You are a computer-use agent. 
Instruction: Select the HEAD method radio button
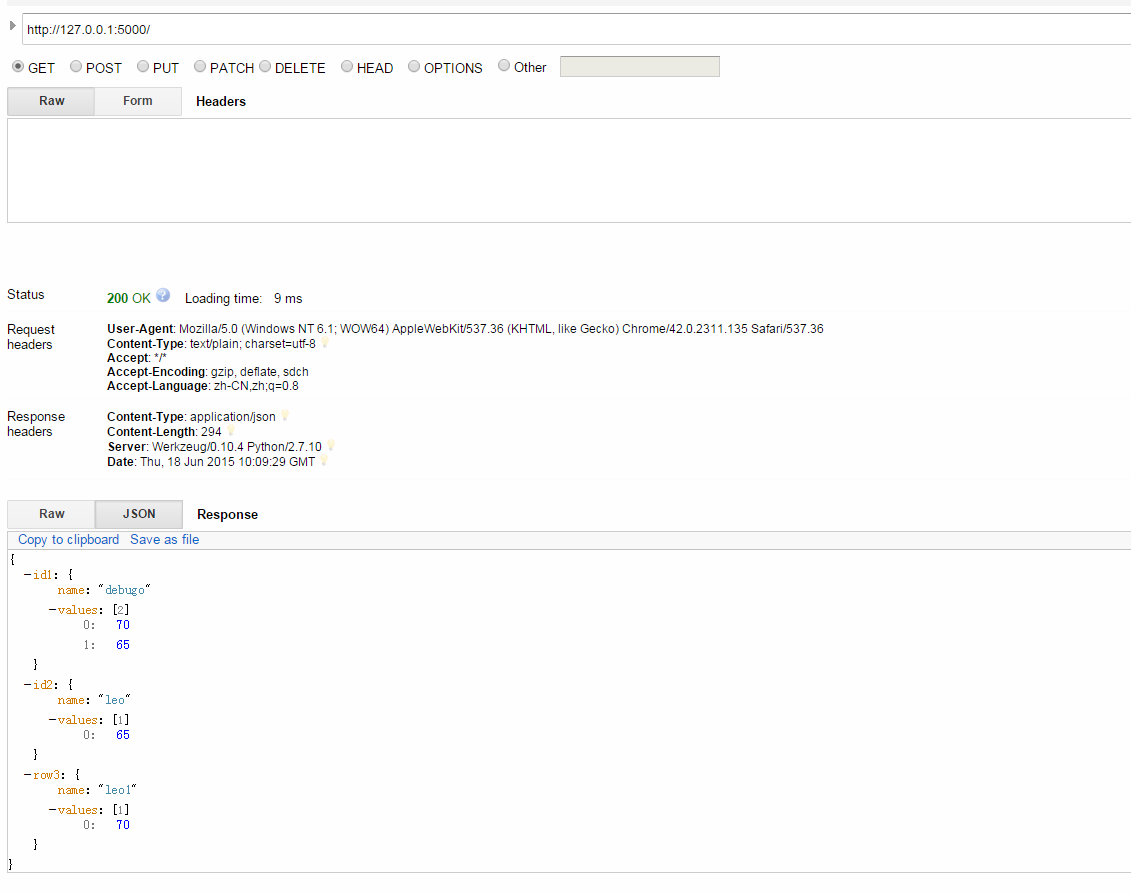(347, 66)
